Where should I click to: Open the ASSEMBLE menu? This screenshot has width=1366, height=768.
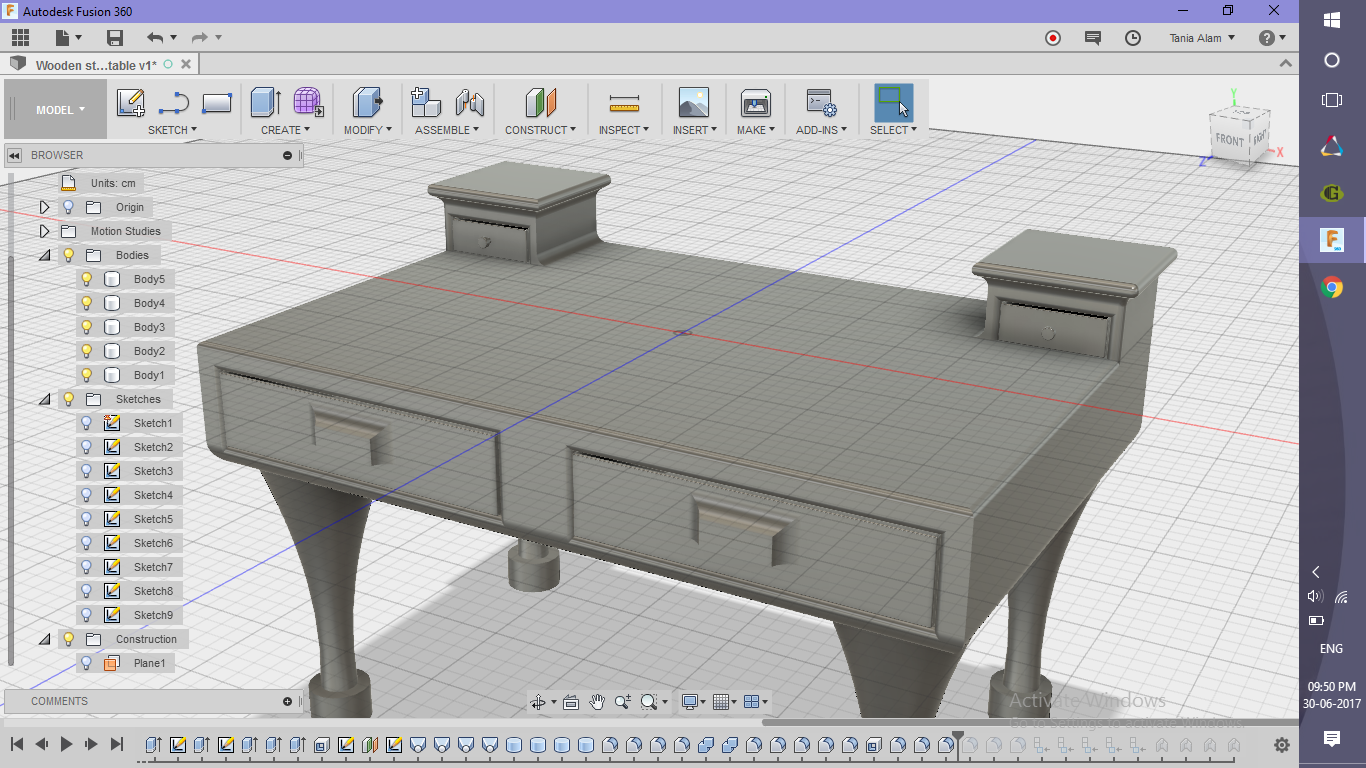pos(447,130)
